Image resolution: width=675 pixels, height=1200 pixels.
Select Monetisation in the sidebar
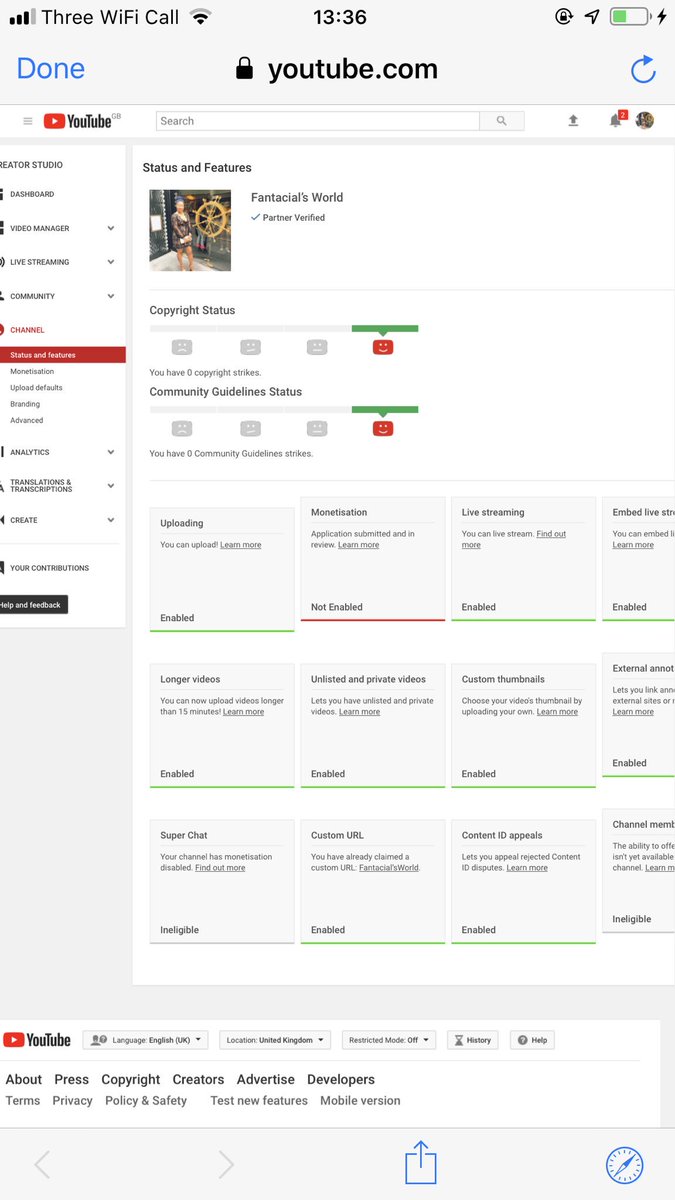click(x=32, y=371)
